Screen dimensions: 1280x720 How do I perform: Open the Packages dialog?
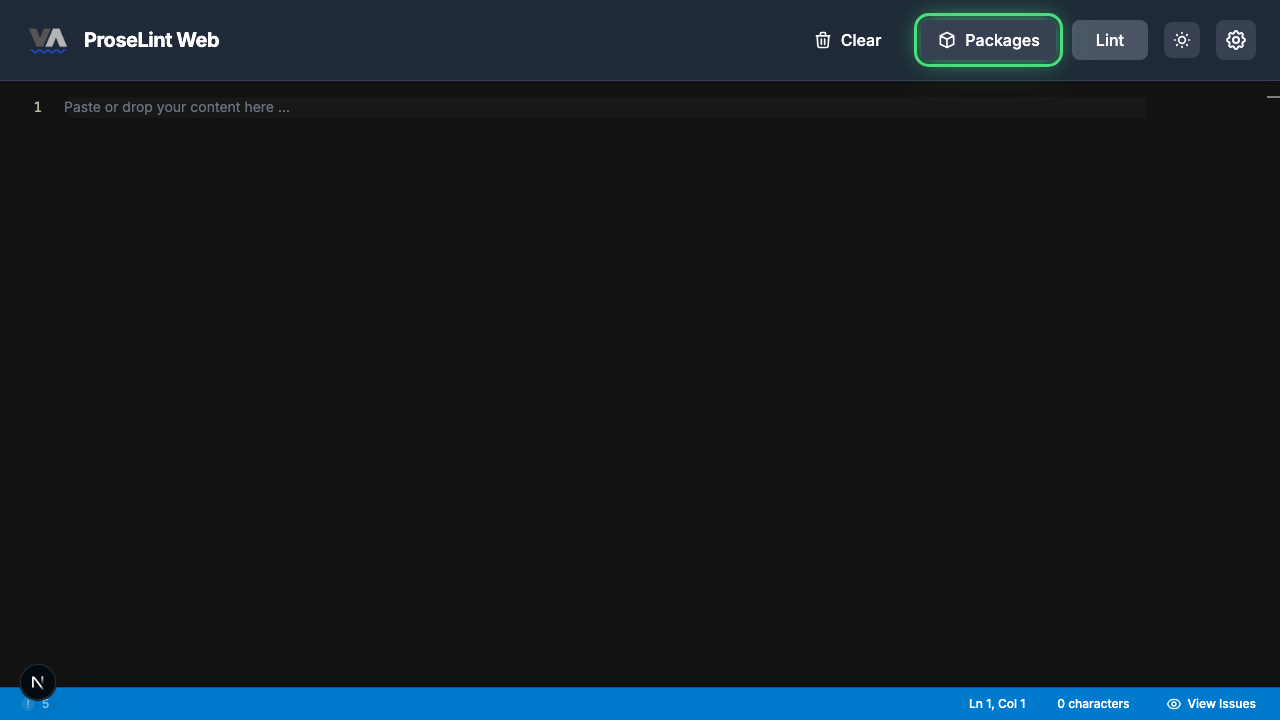988,40
